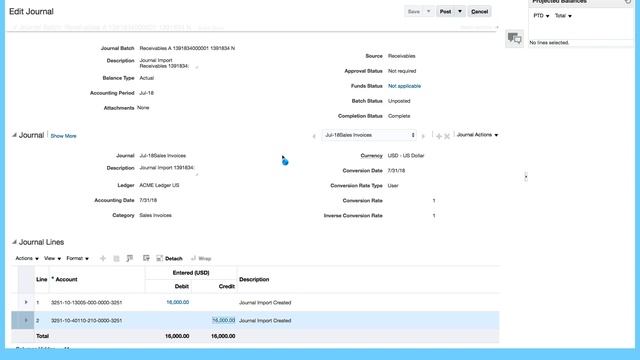Open the Actions menu in Journal Lines
The image size is (640, 360).
(x=27, y=258)
